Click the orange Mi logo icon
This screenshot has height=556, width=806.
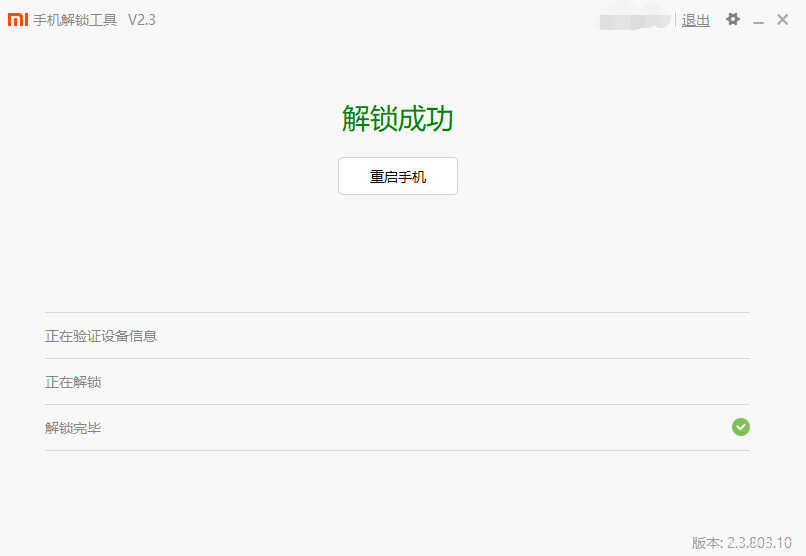(18, 20)
